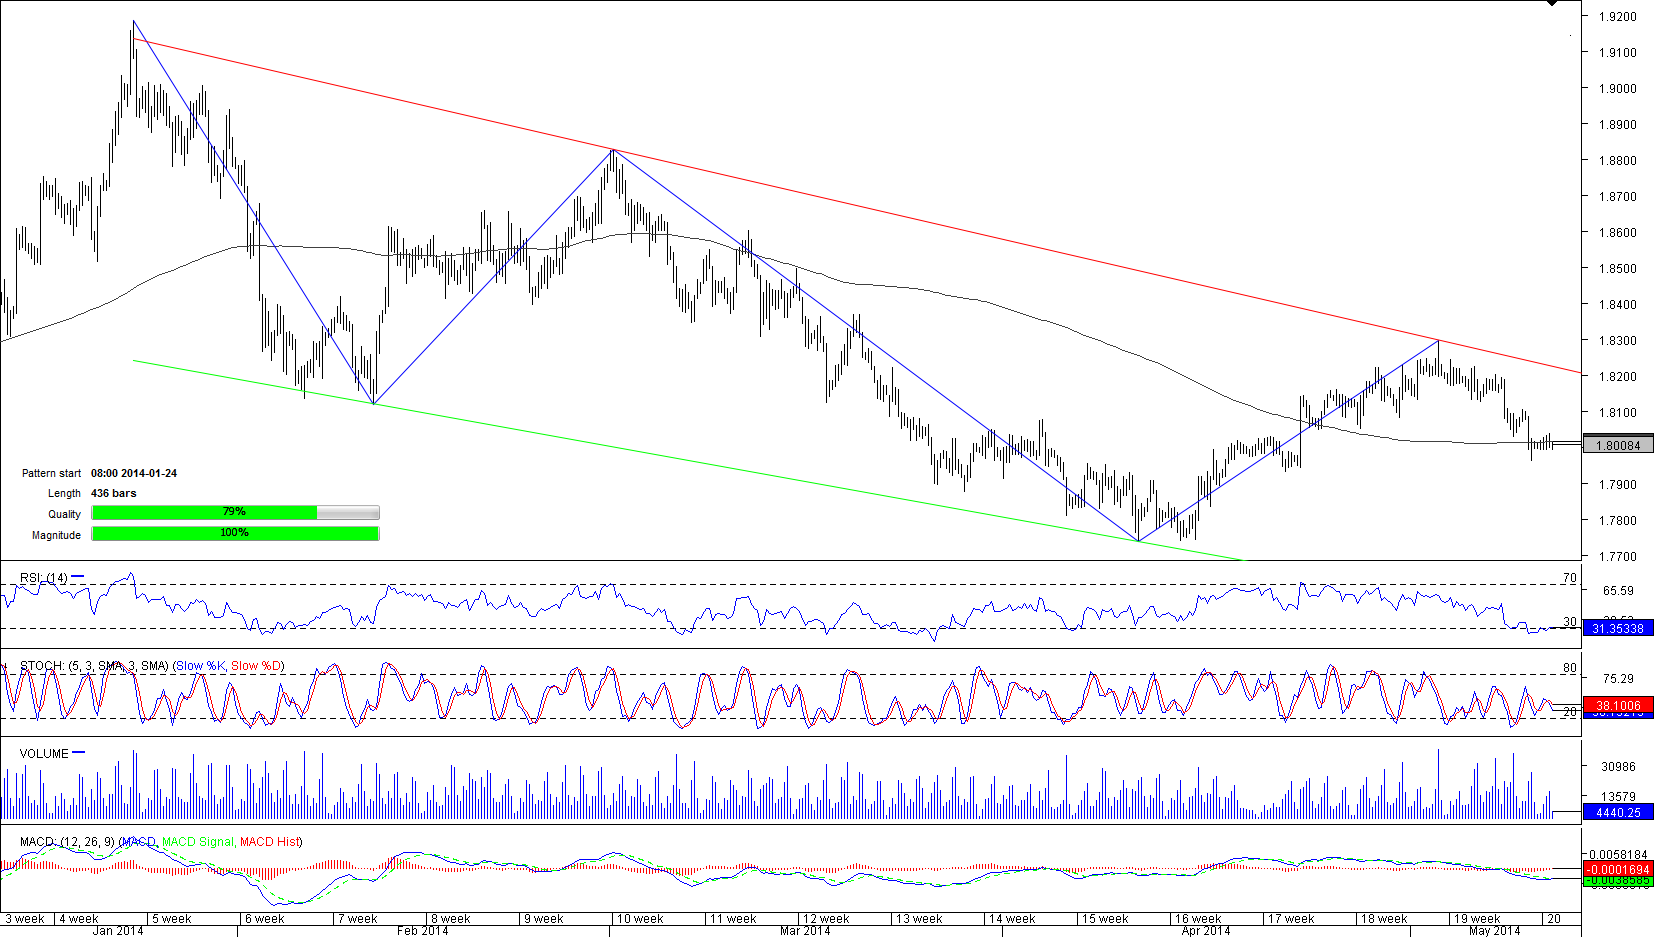Click the STOCH 75.29 scale value
1655x937 pixels.
pos(1618,679)
